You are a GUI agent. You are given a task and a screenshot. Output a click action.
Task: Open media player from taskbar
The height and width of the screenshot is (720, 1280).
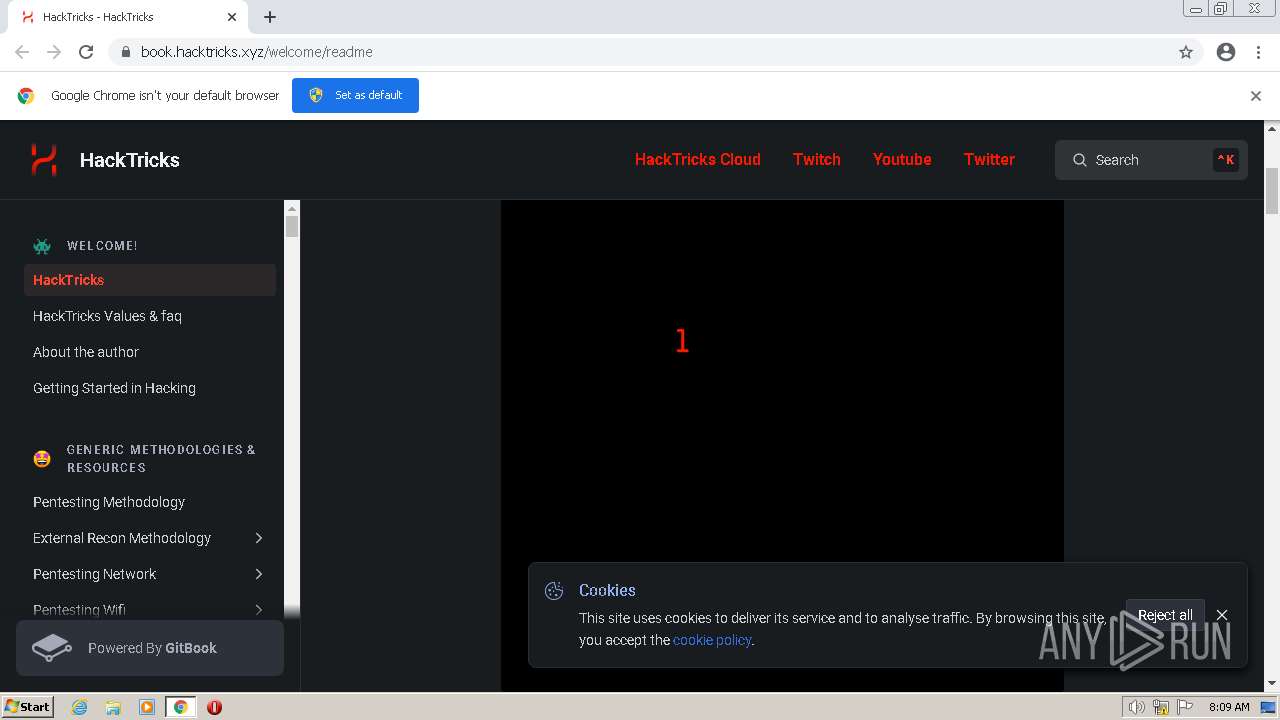[x=147, y=707]
